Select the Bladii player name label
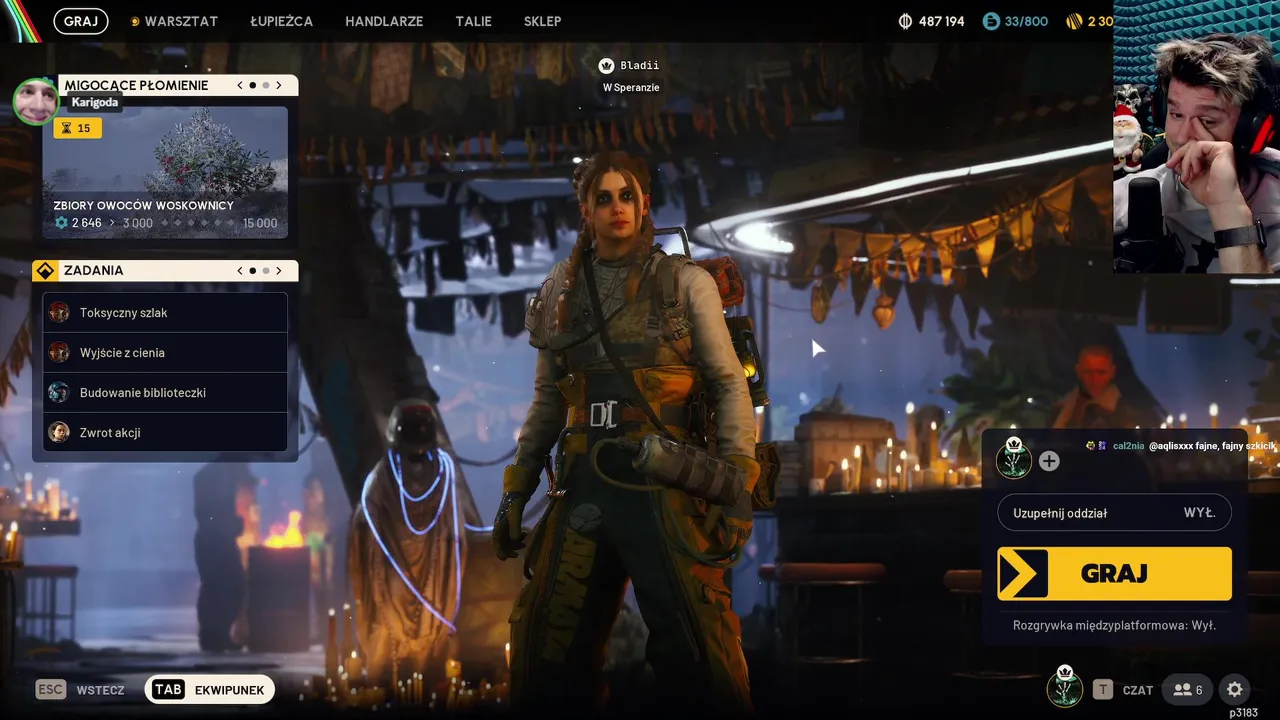 [640, 66]
